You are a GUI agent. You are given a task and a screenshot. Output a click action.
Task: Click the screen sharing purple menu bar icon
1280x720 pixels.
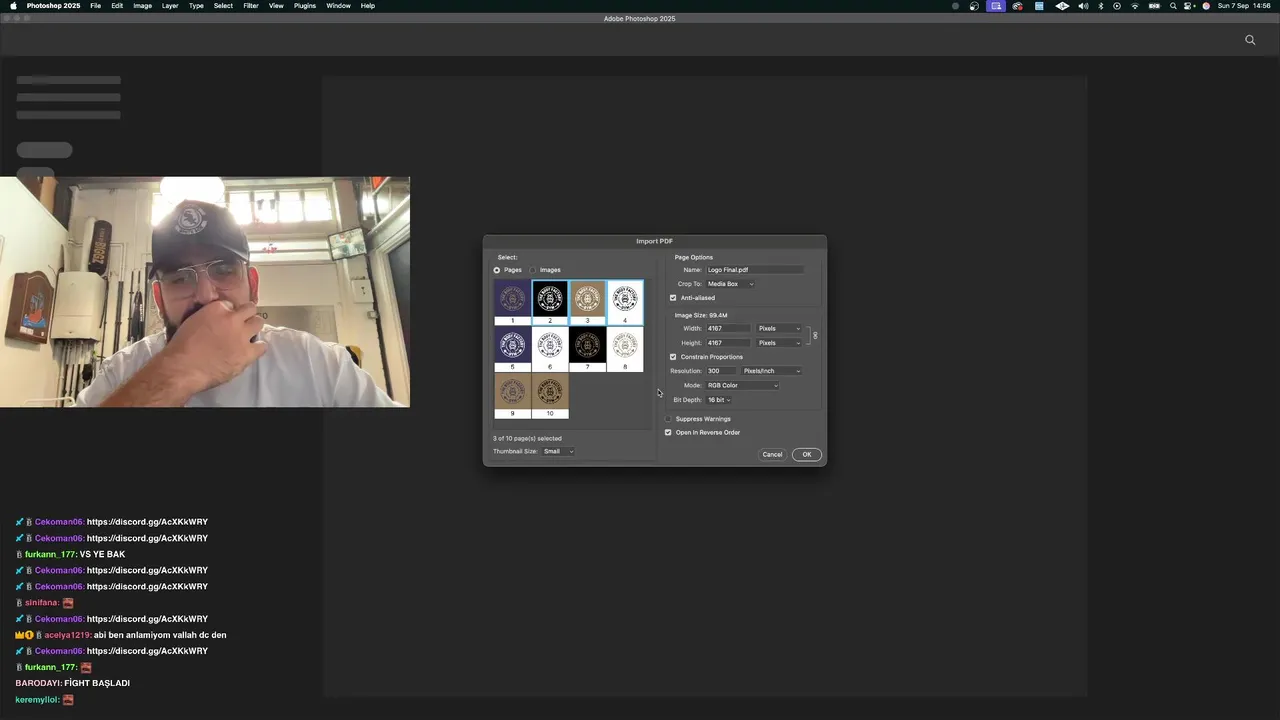click(996, 6)
